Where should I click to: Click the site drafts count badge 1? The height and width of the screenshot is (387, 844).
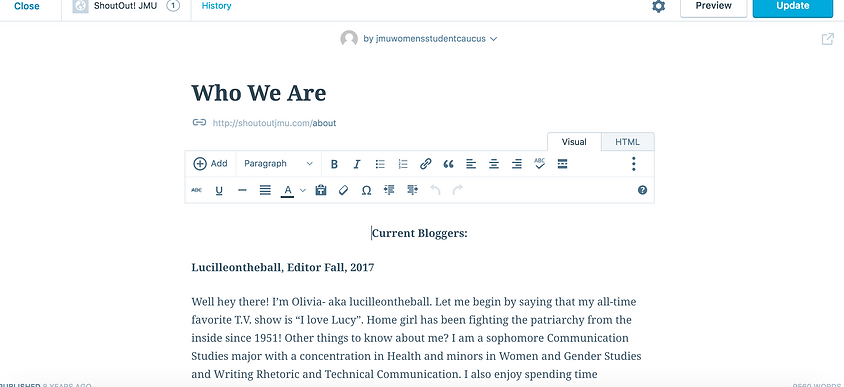tap(173, 6)
